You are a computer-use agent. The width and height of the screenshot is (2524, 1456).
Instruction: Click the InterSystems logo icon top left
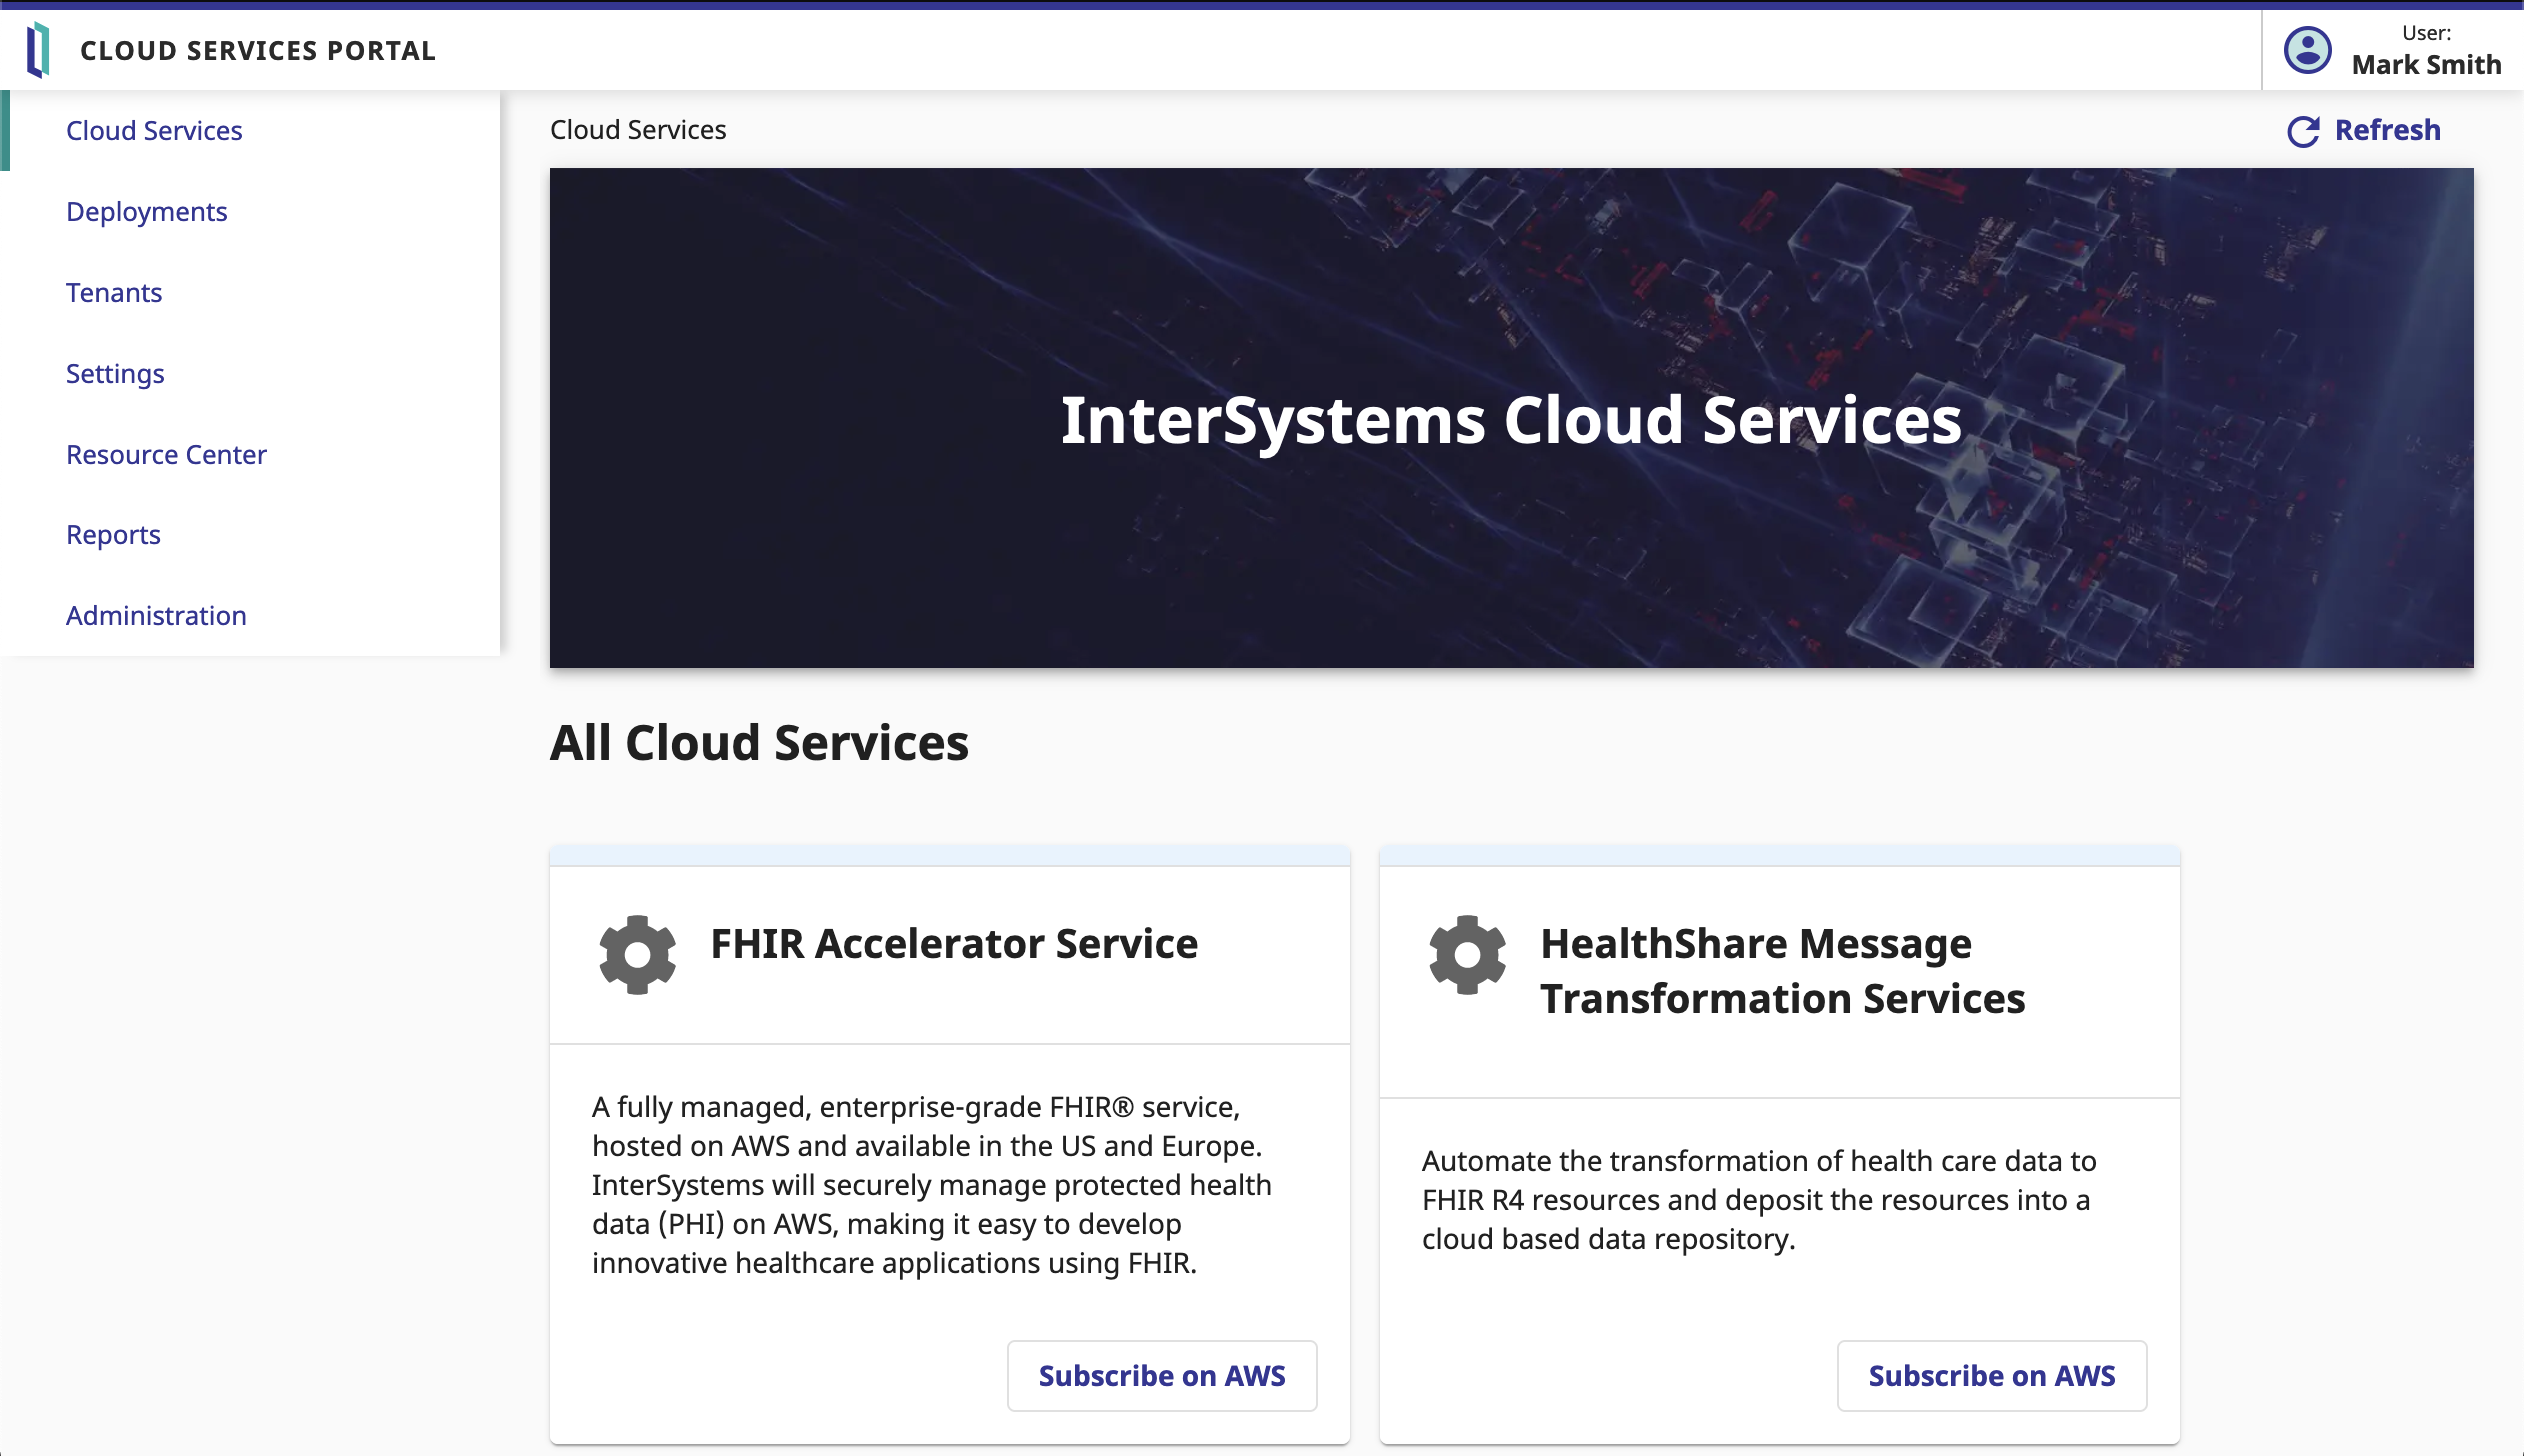tap(35, 49)
